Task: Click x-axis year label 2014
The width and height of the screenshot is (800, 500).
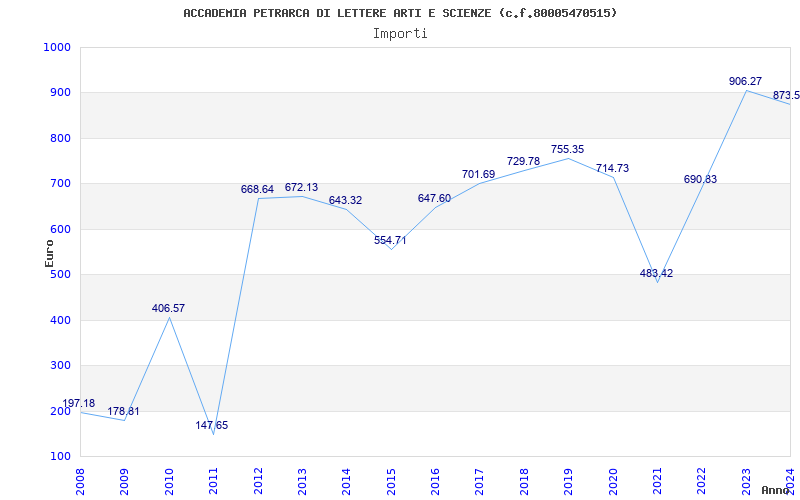Action: 346,481
